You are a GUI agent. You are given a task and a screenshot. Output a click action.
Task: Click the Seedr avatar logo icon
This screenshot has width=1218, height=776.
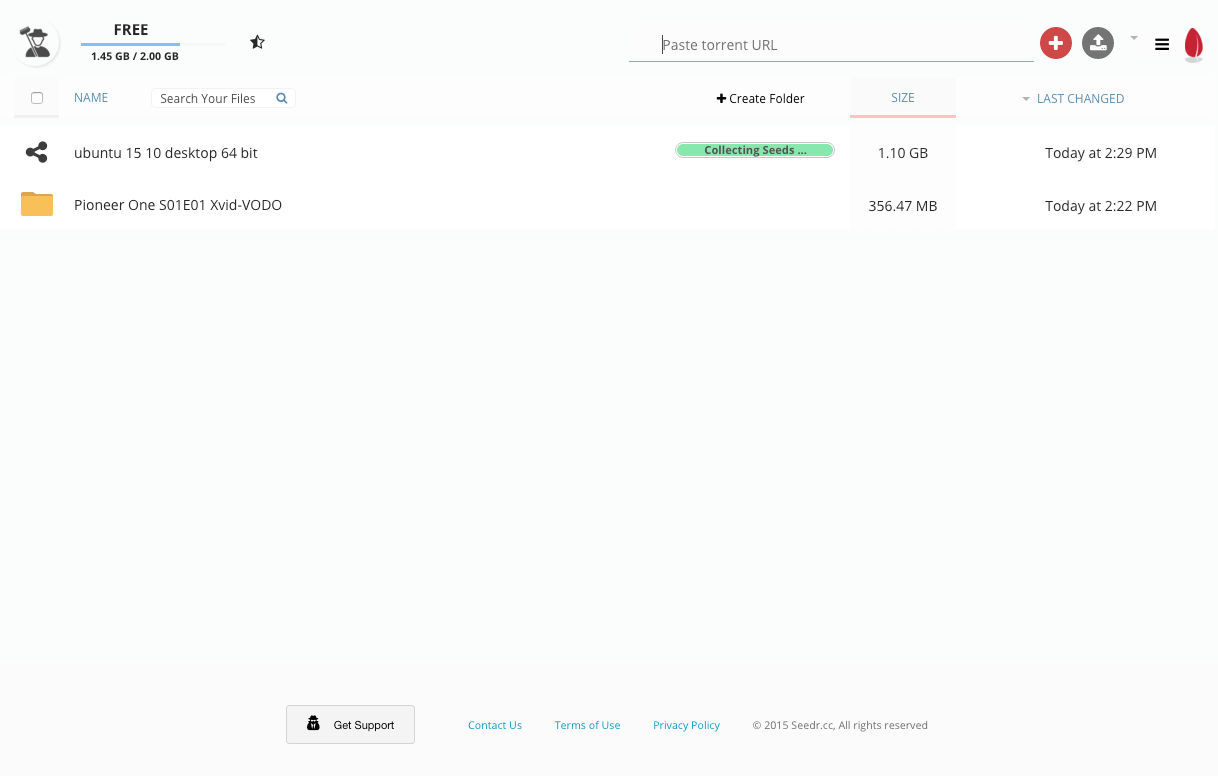coord(38,43)
